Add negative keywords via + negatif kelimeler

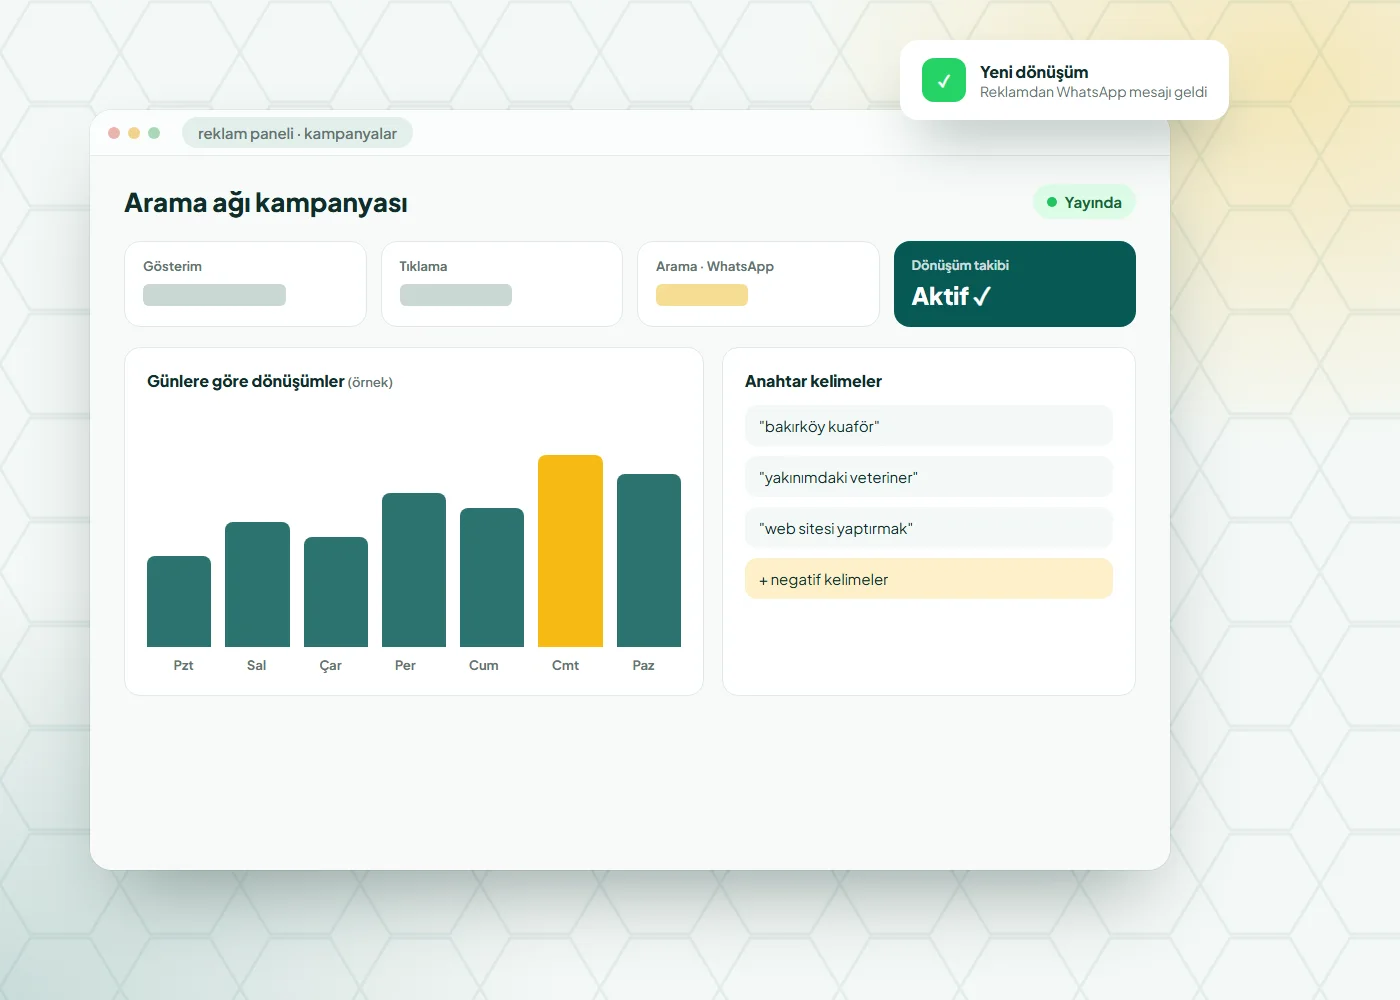click(929, 579)
